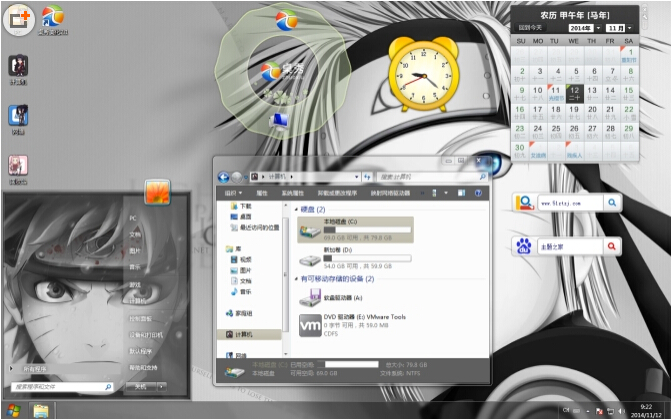This screenshot has height=419, width=672.
Task: Click the volume speaker tray icon
Action: (x=621, y=412)
